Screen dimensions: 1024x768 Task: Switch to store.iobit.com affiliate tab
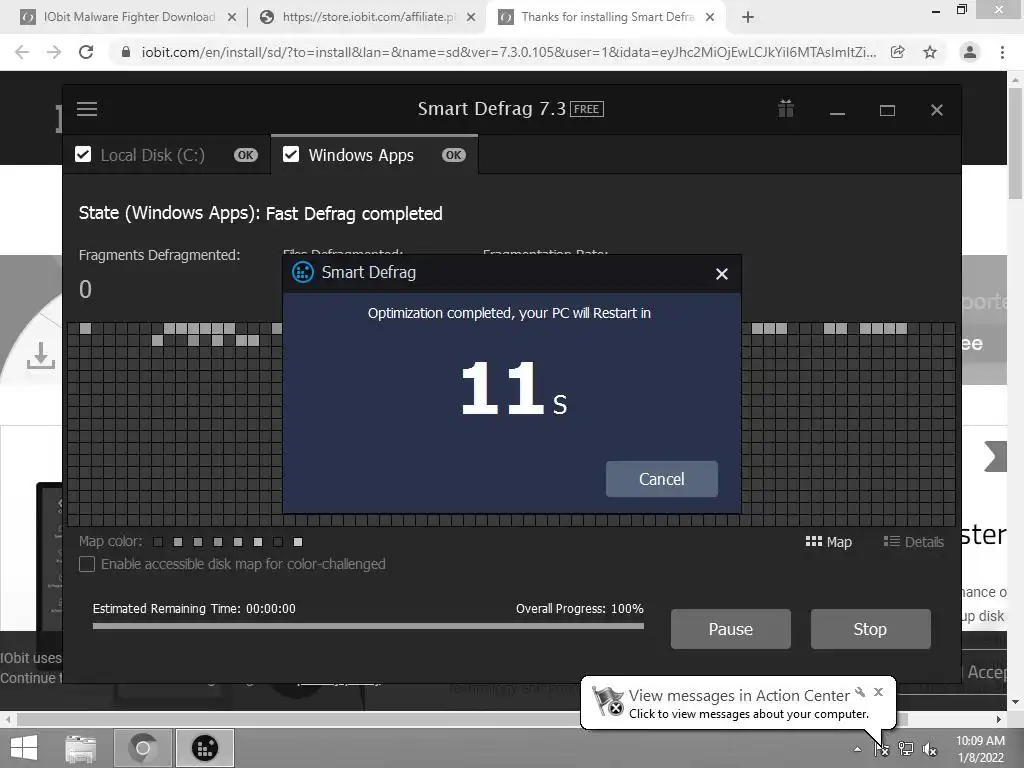(x=368, y=17)
